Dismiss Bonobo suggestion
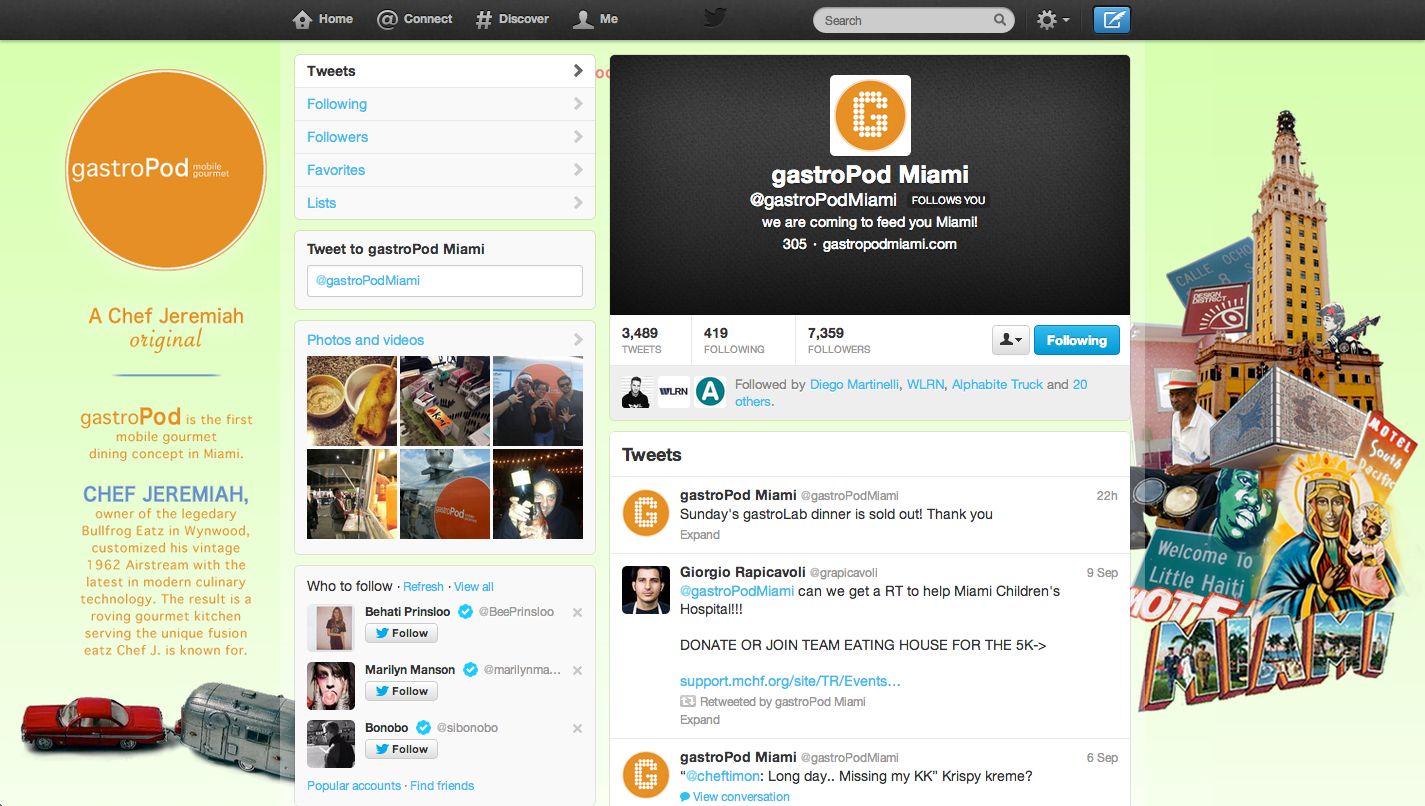This screenshot has height=806, width=1425. [577, 729]
